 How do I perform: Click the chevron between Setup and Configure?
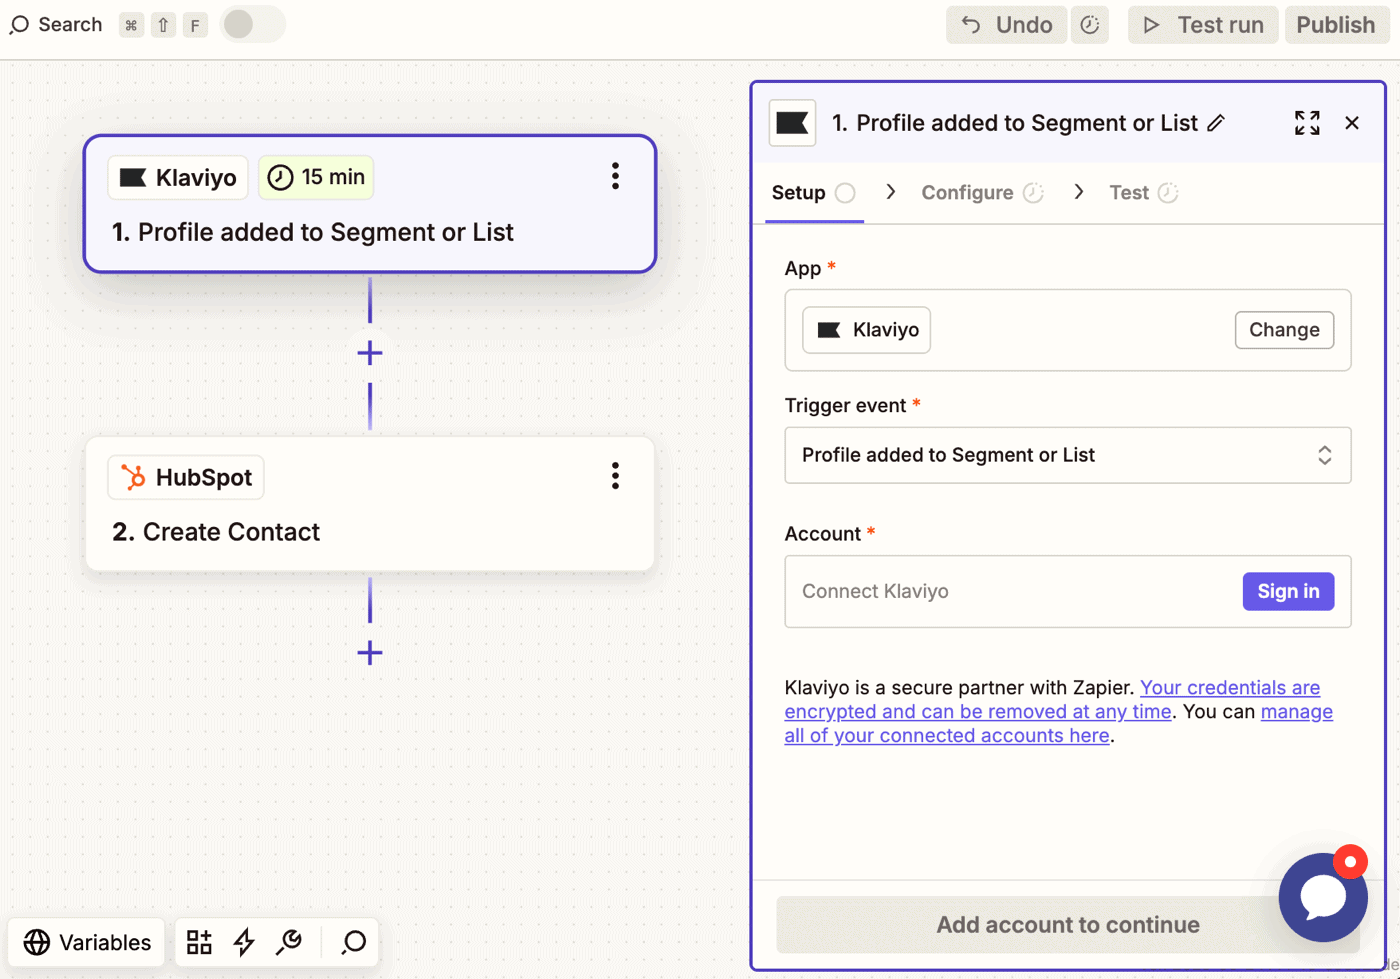coord(890,192)
